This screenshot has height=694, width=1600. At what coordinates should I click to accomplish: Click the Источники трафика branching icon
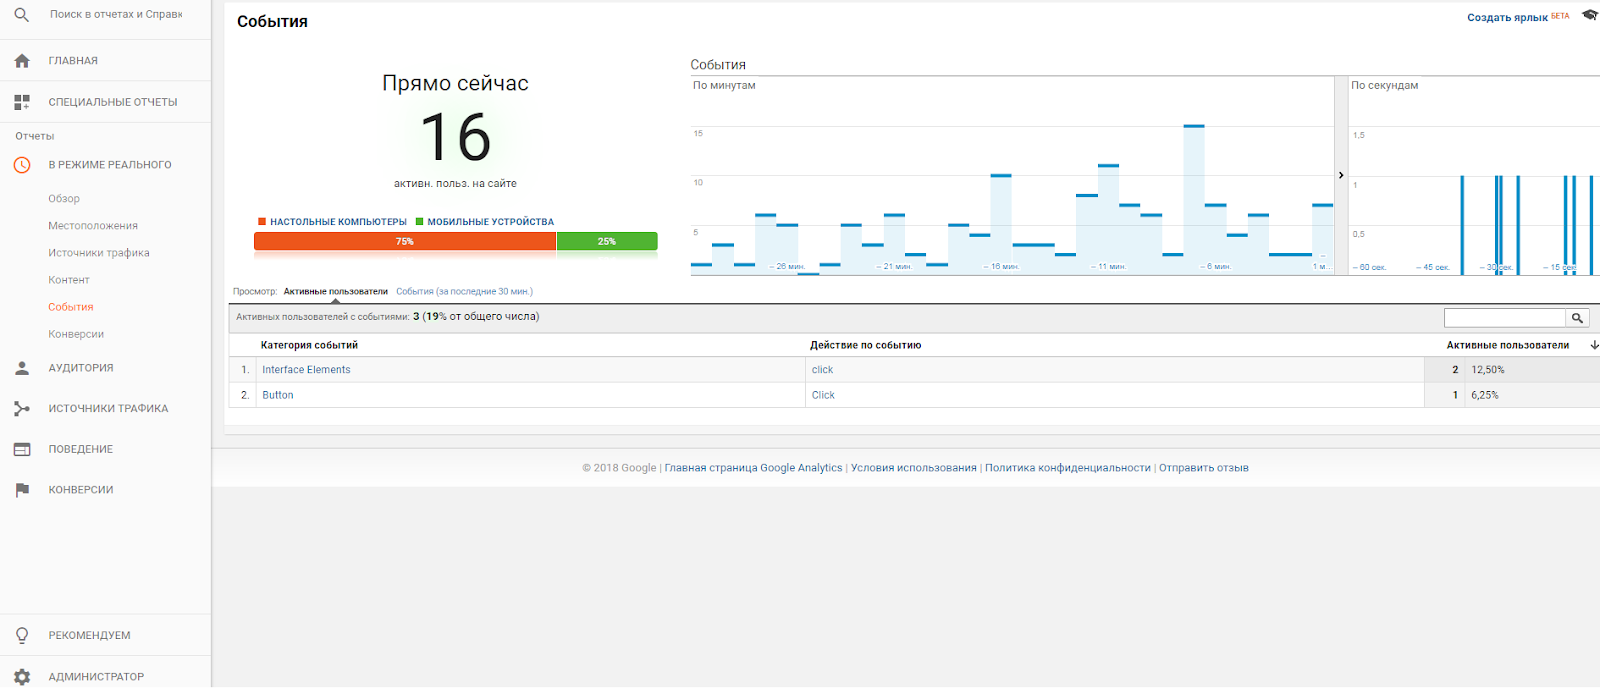point(22,409)
